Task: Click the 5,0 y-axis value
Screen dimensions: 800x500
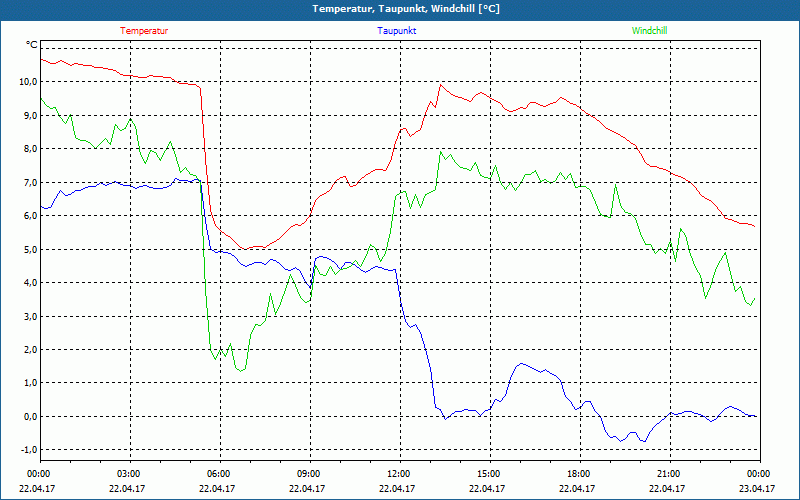Action: pyautogui.click(x=31, y=249)
